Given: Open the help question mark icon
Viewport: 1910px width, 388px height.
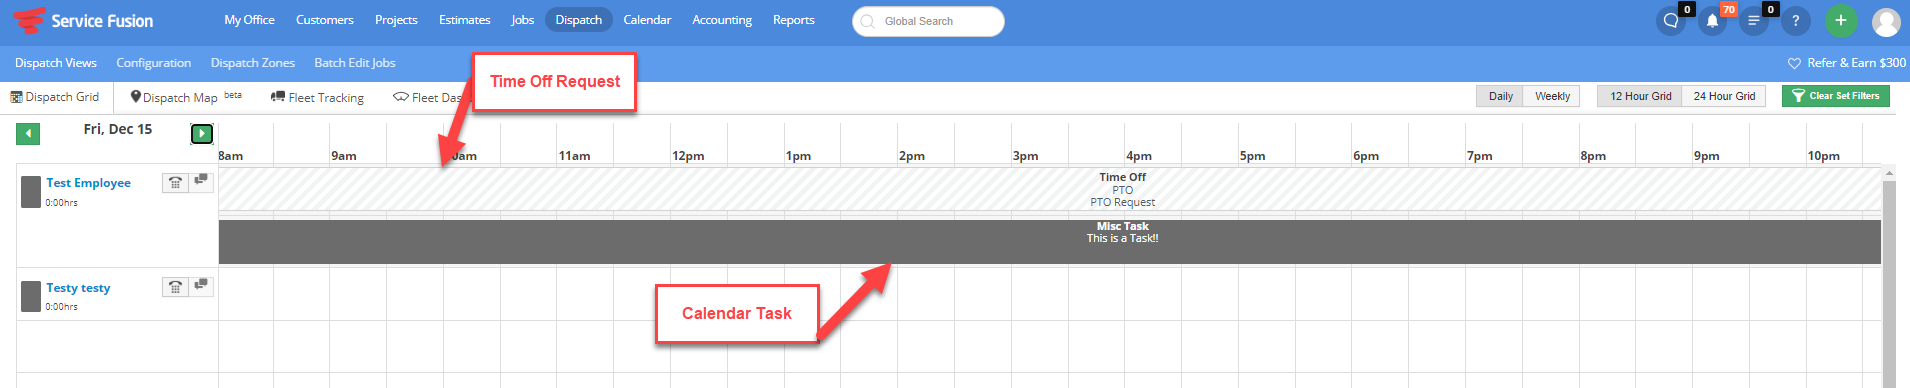Looking at the screenshot, I should (x=1795, y=21).
